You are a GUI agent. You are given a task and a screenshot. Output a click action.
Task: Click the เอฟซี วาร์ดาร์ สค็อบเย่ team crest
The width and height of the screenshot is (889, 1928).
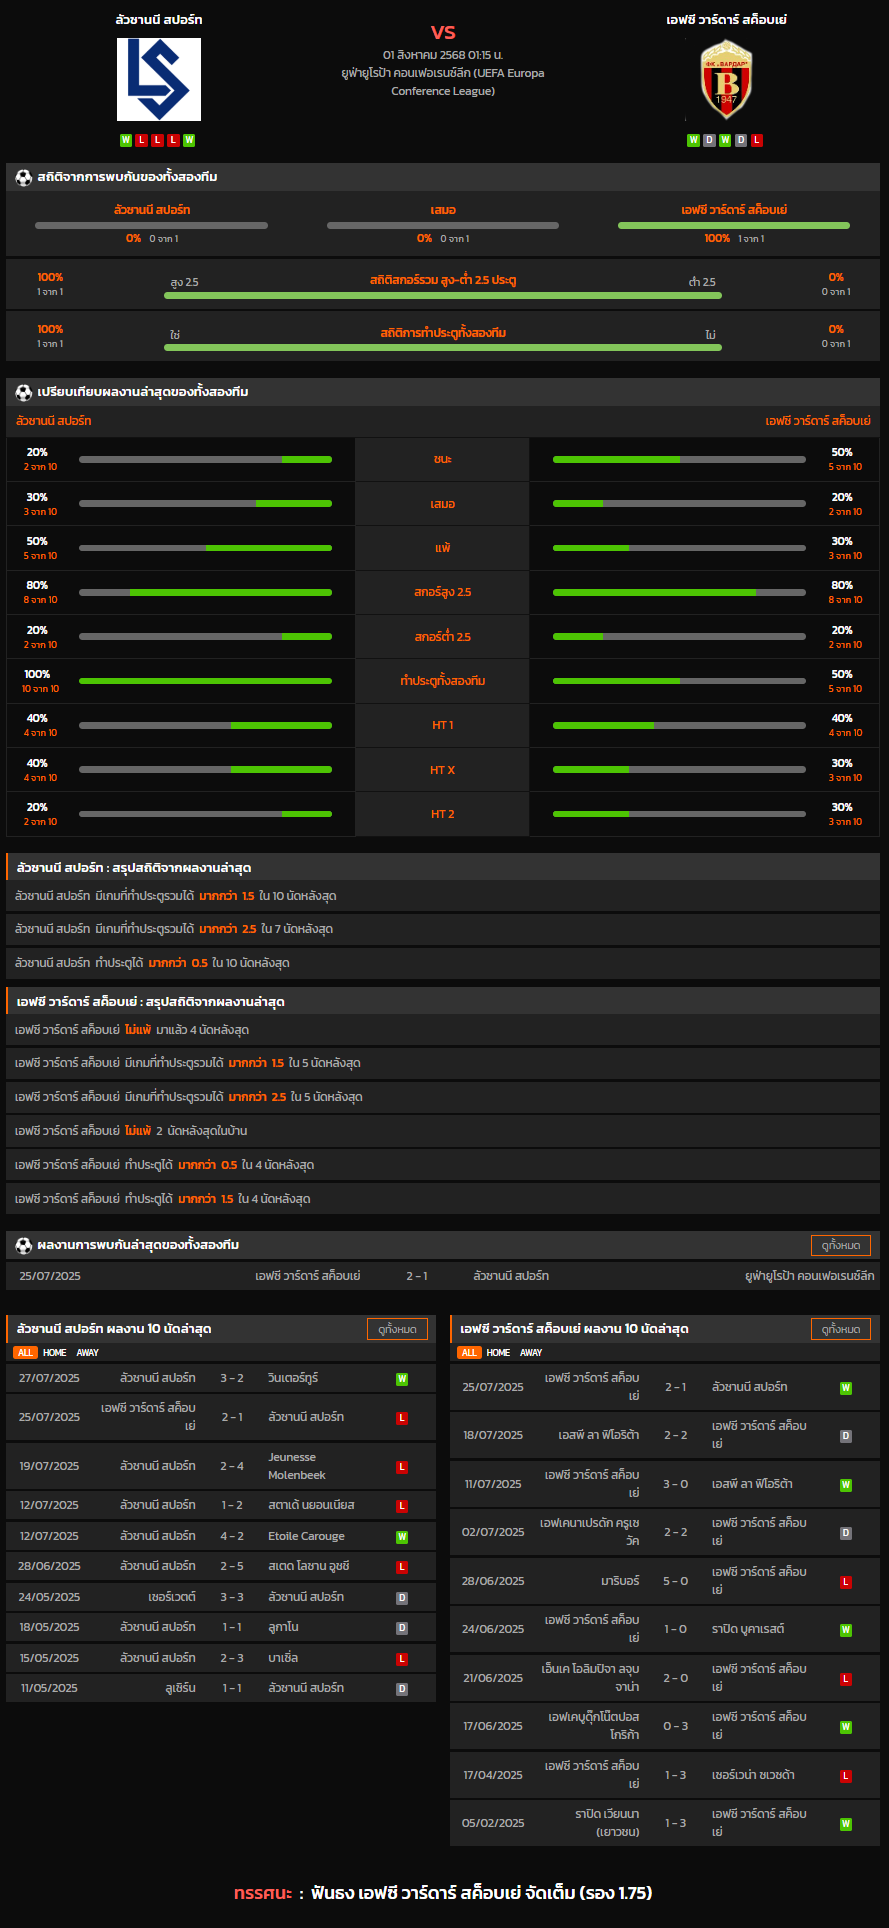point(726,79)
